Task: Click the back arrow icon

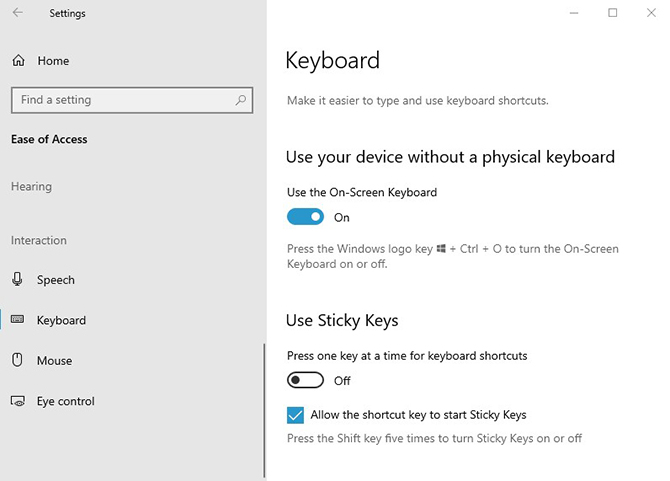Action: [x=18, y=14]
